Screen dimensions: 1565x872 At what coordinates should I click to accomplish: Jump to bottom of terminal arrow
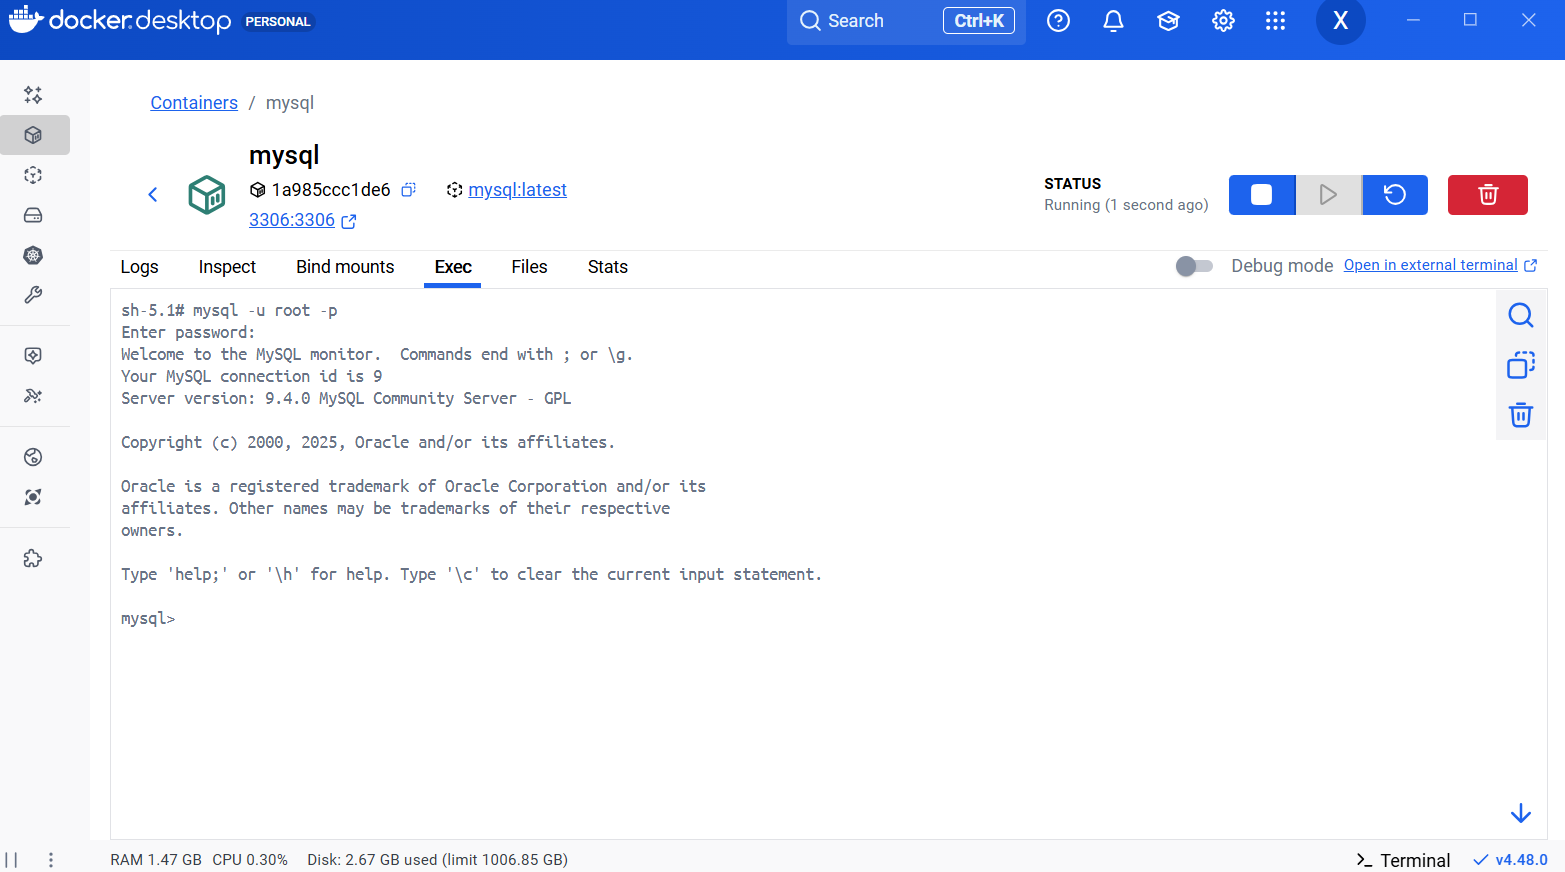pos(1521,813)
